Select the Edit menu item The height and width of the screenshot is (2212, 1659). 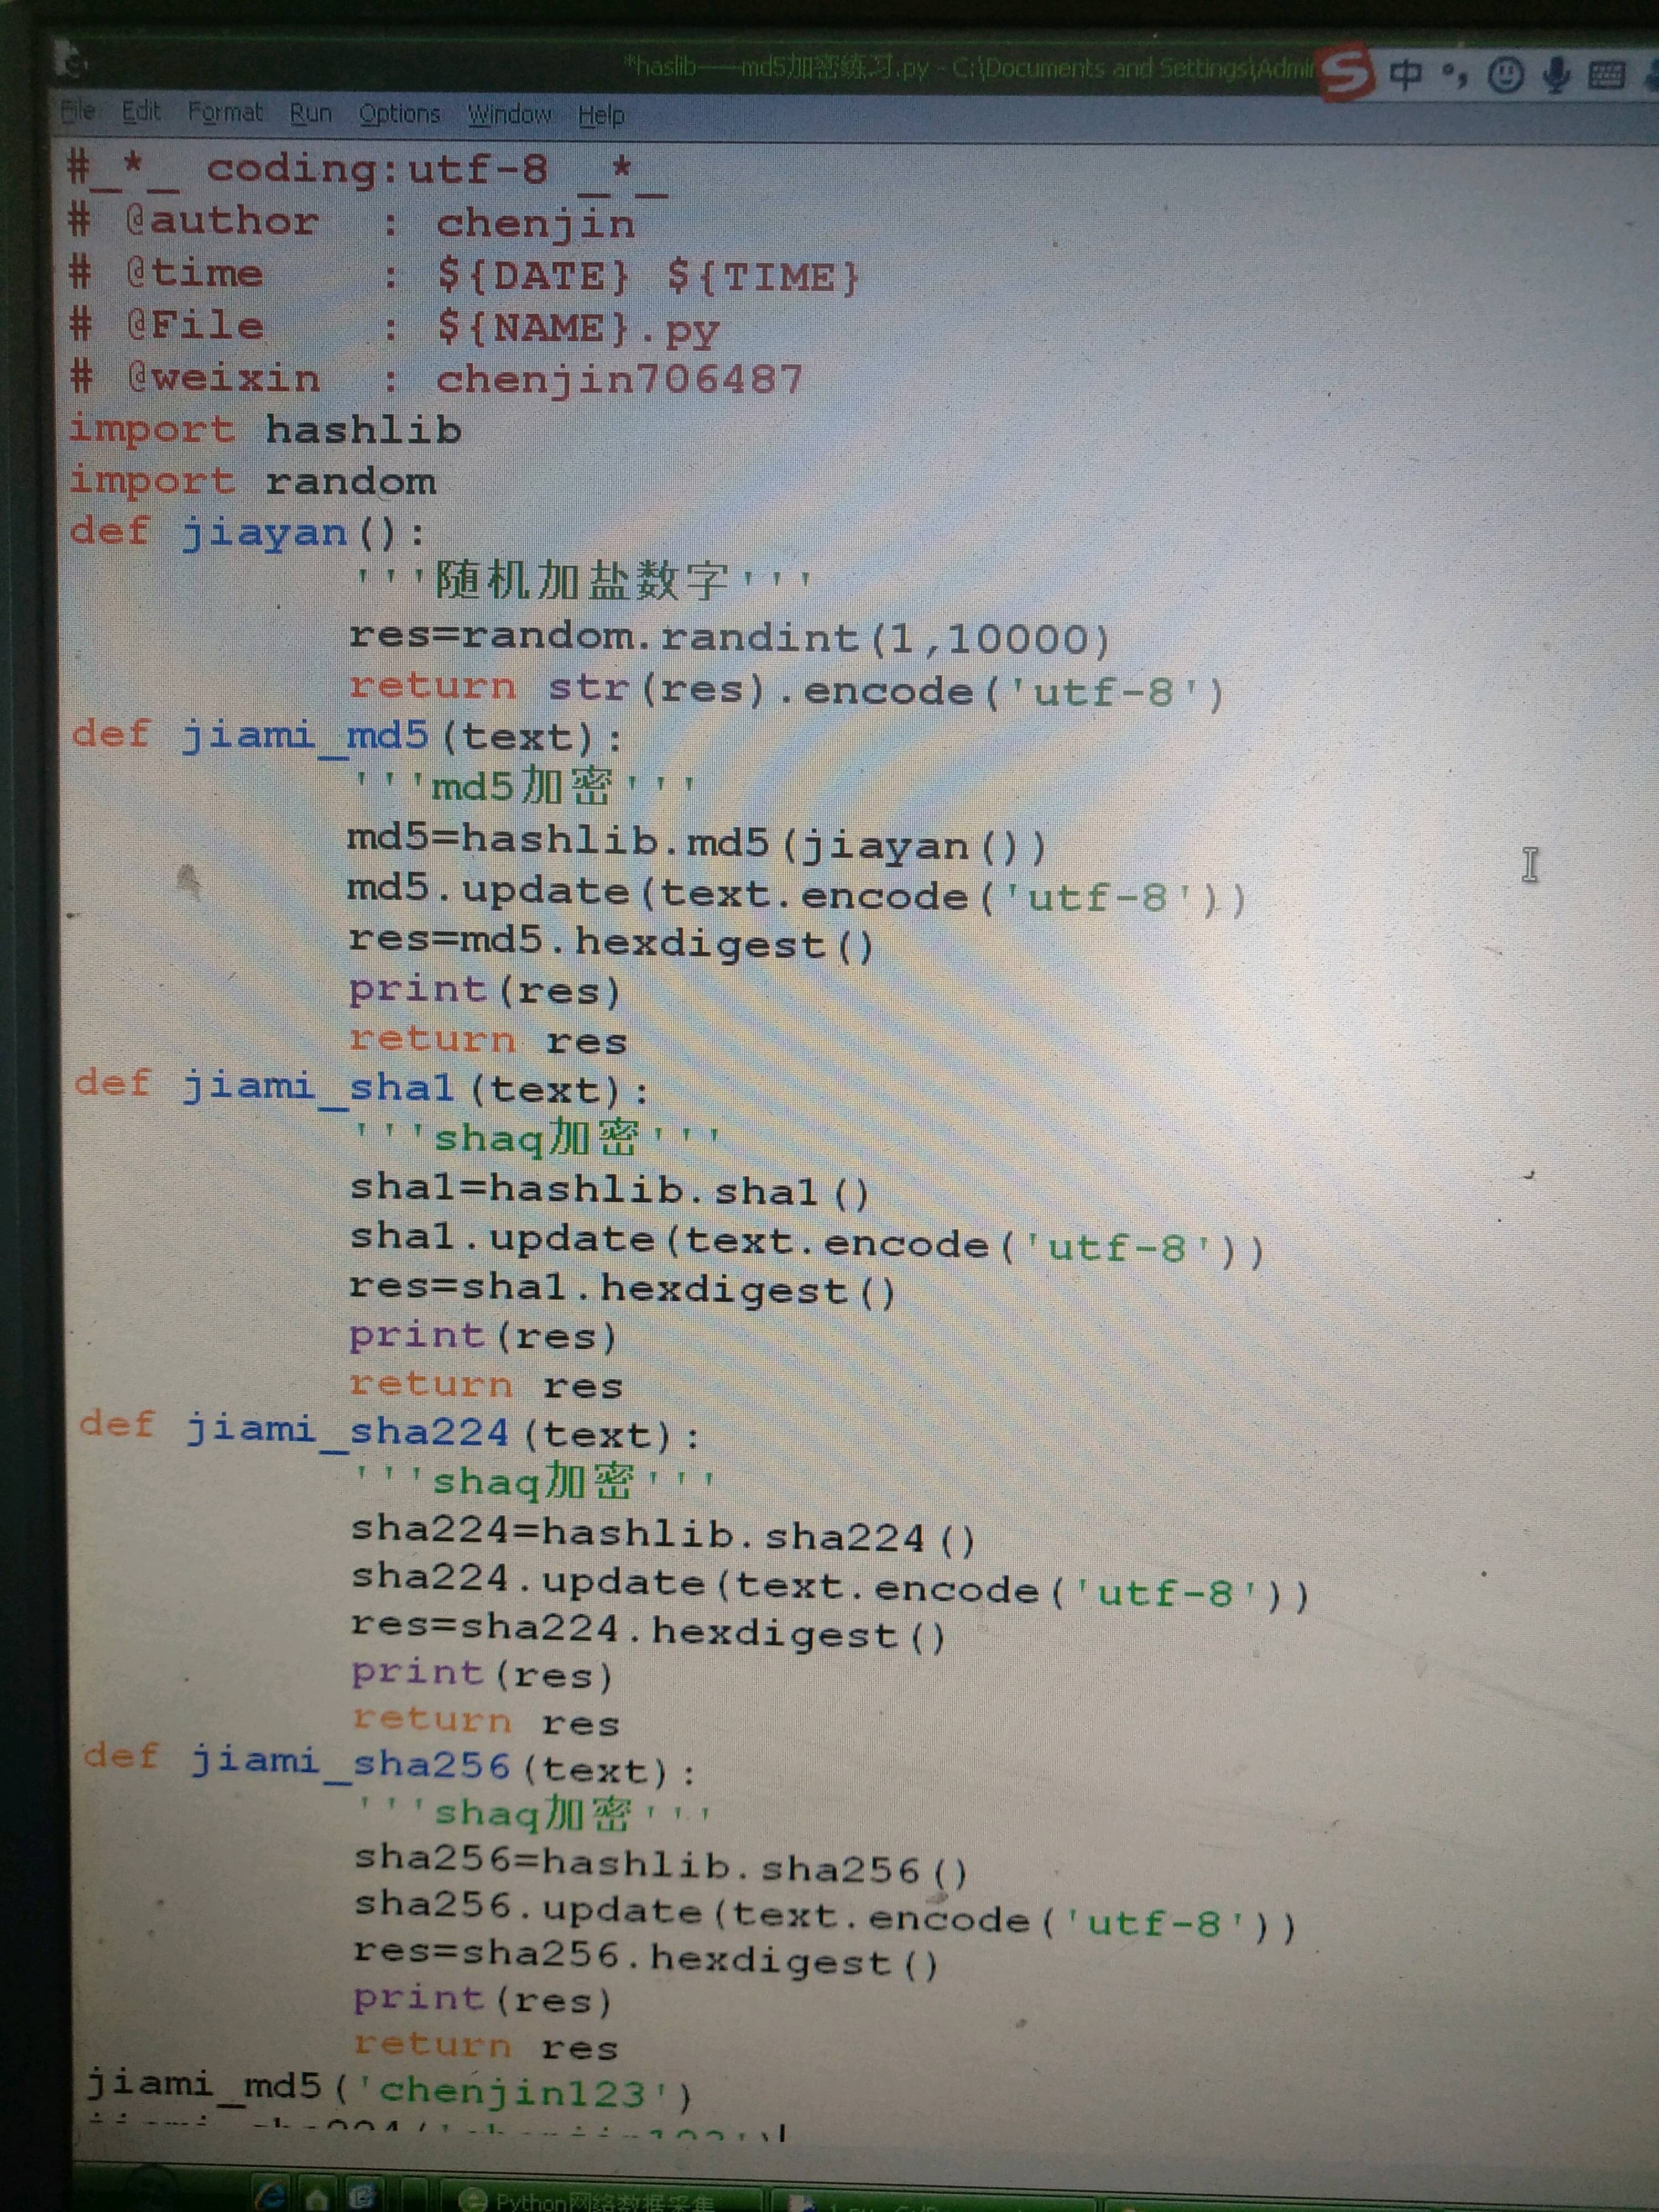136,113
